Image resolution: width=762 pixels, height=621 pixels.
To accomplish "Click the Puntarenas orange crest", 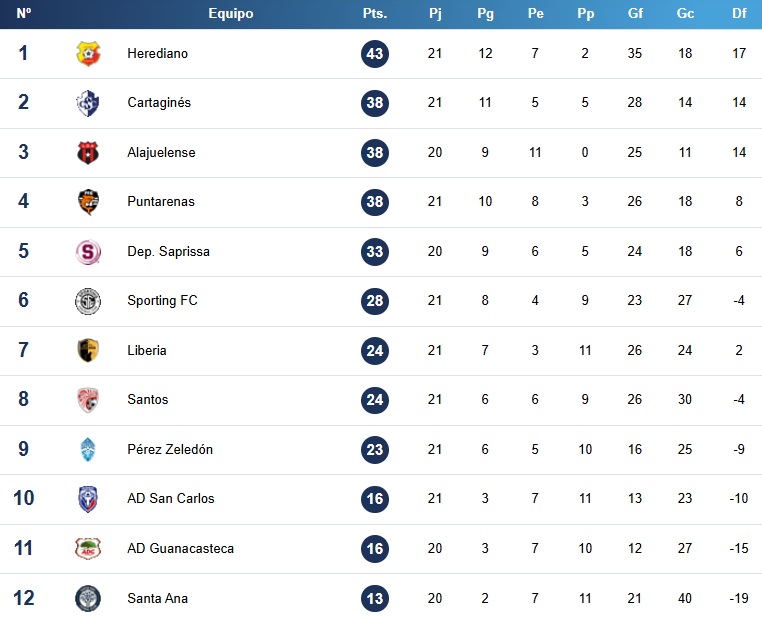I will pos(88,202).
